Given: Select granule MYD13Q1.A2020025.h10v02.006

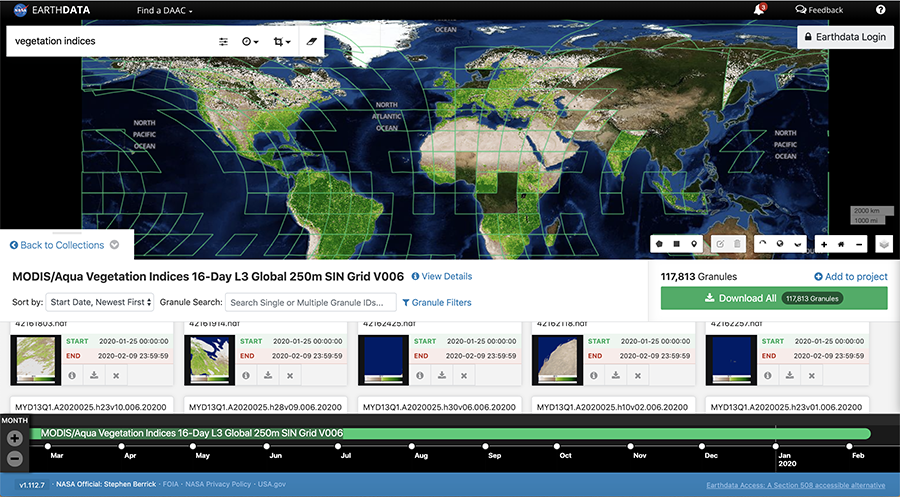Looking at the screenshot, I should point(613,405).
